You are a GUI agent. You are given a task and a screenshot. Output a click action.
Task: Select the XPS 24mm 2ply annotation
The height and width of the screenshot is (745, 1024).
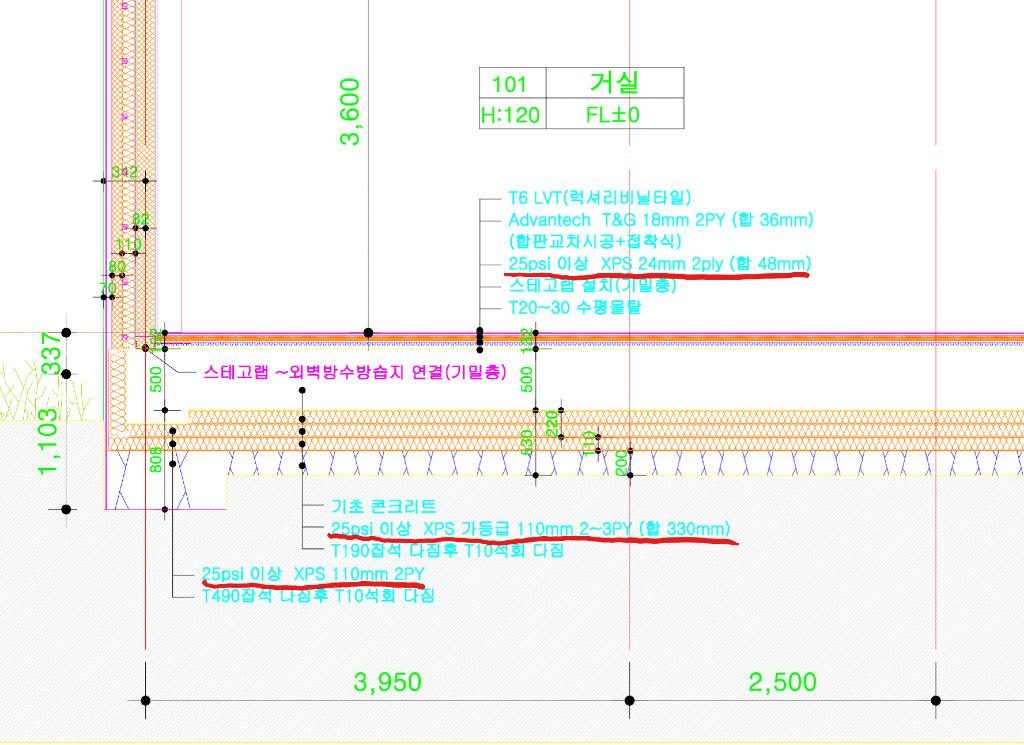[658, 264]
